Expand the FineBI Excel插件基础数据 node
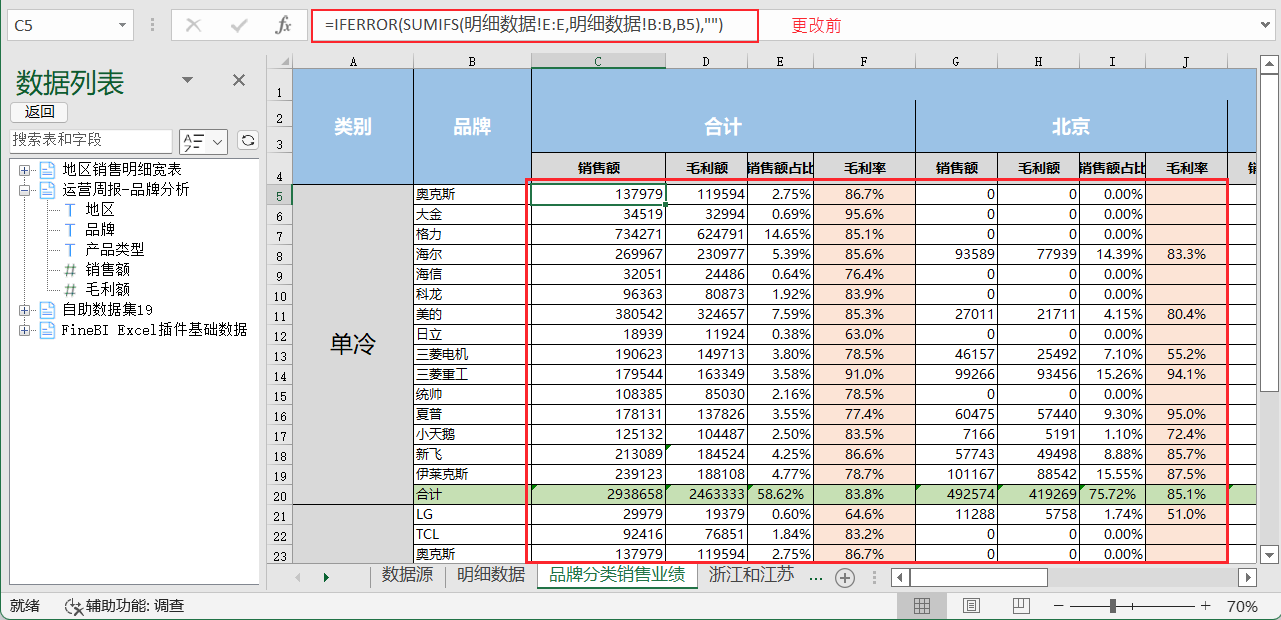This screenshot has width=1281, height=620. pos(24,329)
